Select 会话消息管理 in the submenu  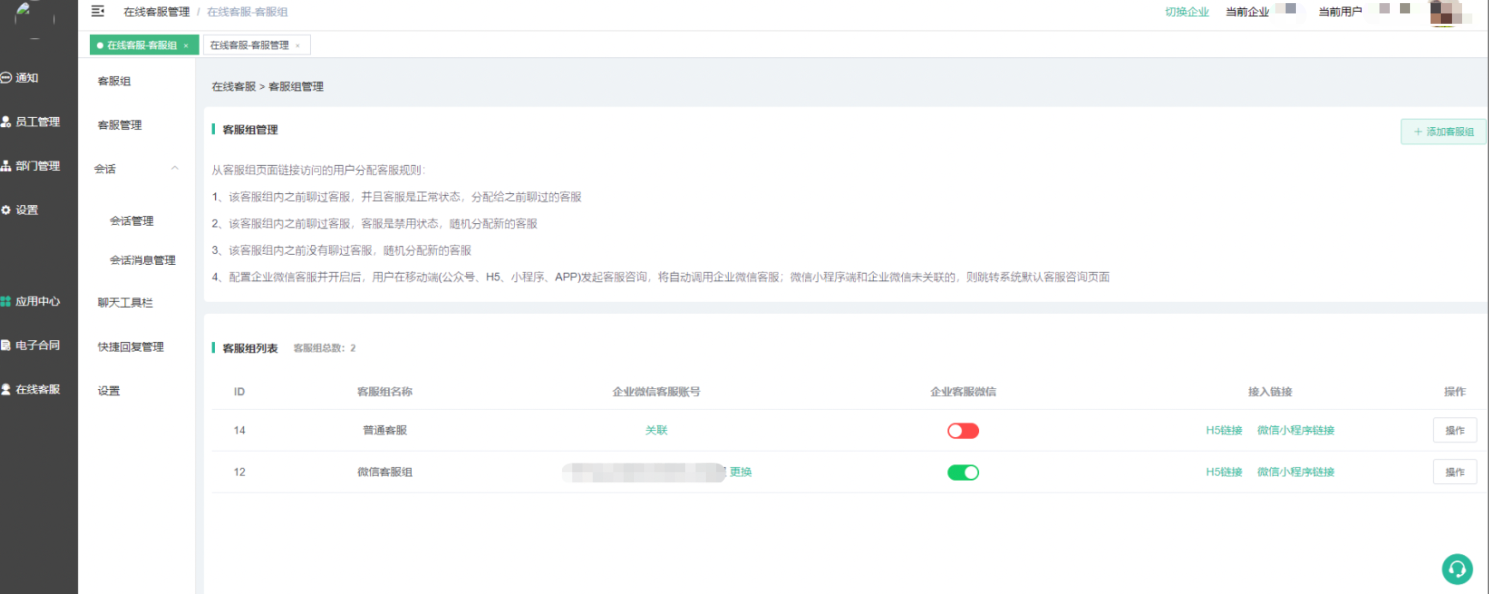click(142, 260)
